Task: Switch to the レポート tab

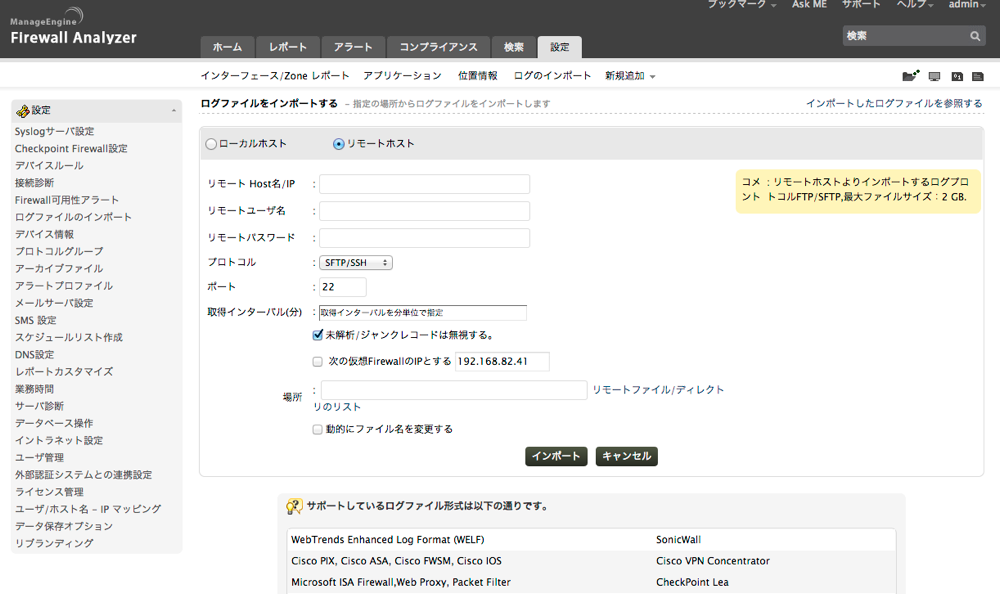Action: point(288,47)
